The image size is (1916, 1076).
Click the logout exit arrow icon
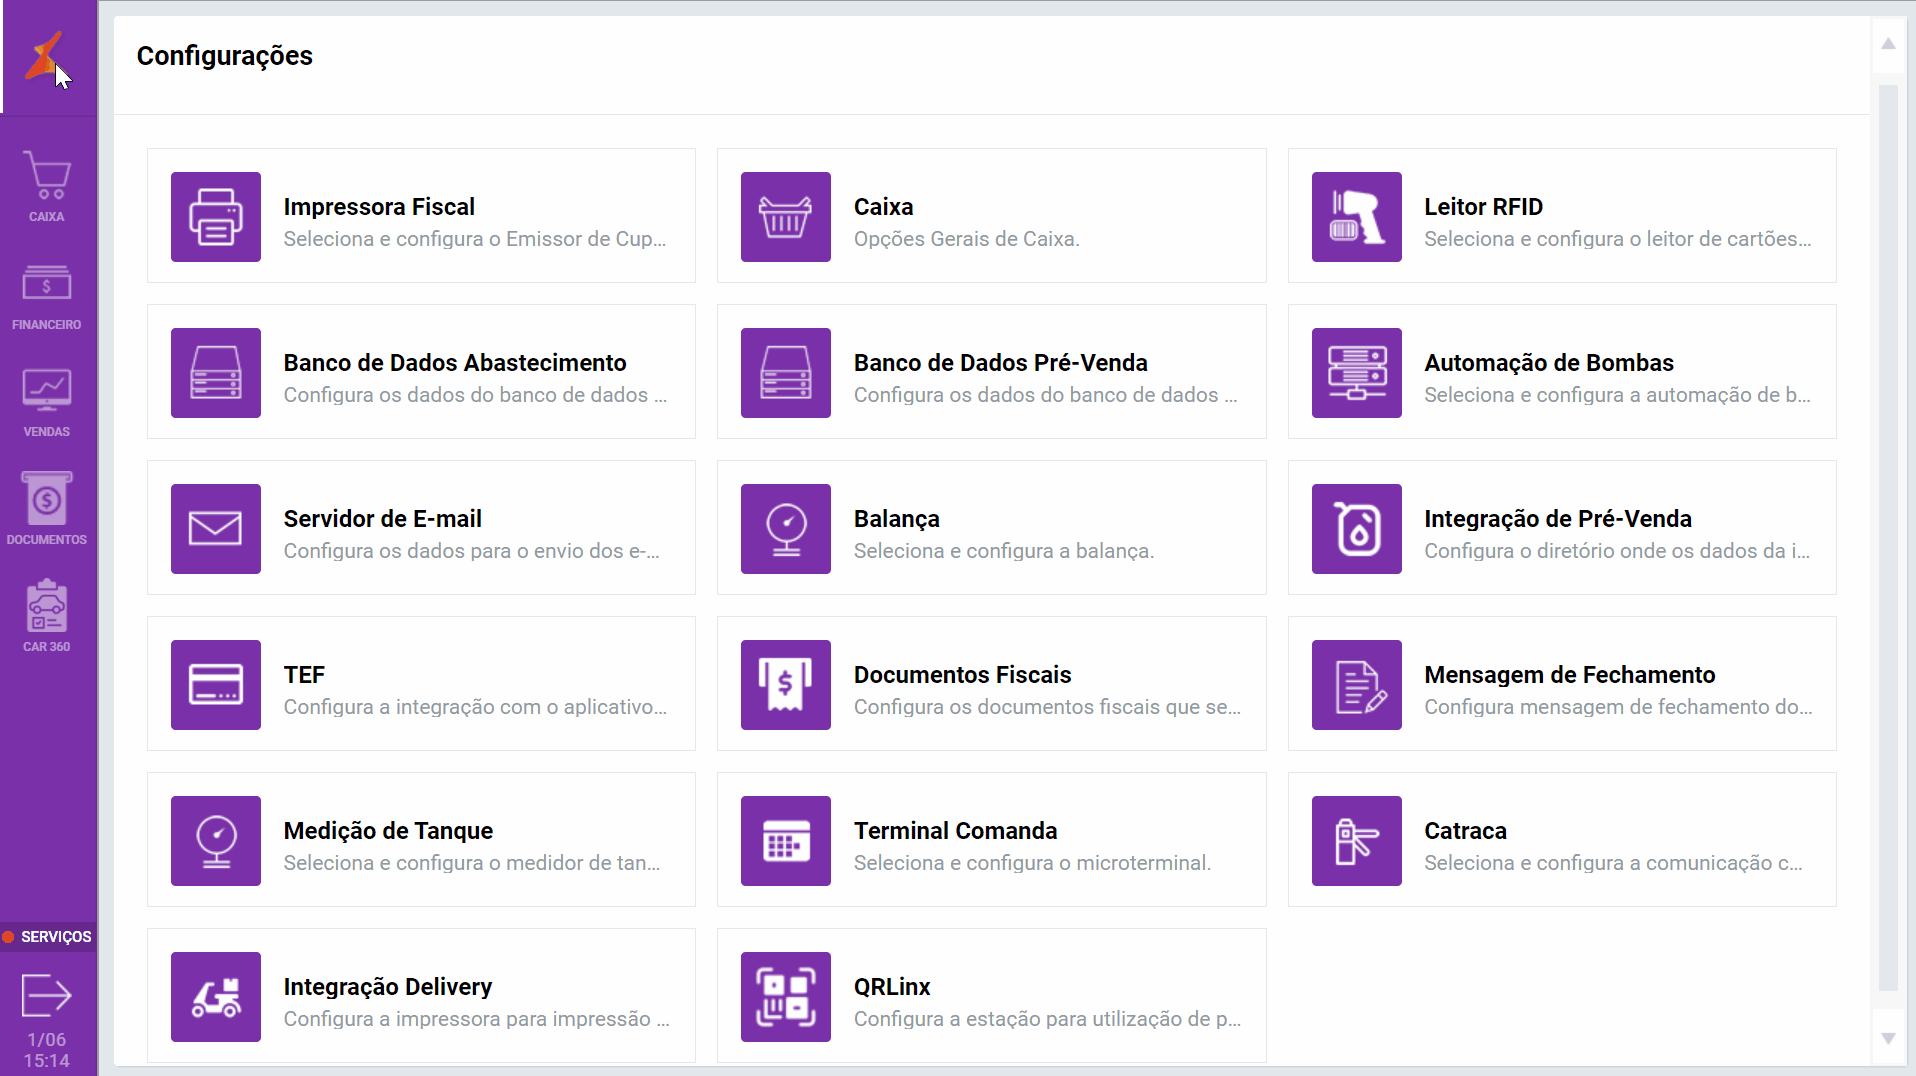(x=47, y=995)
